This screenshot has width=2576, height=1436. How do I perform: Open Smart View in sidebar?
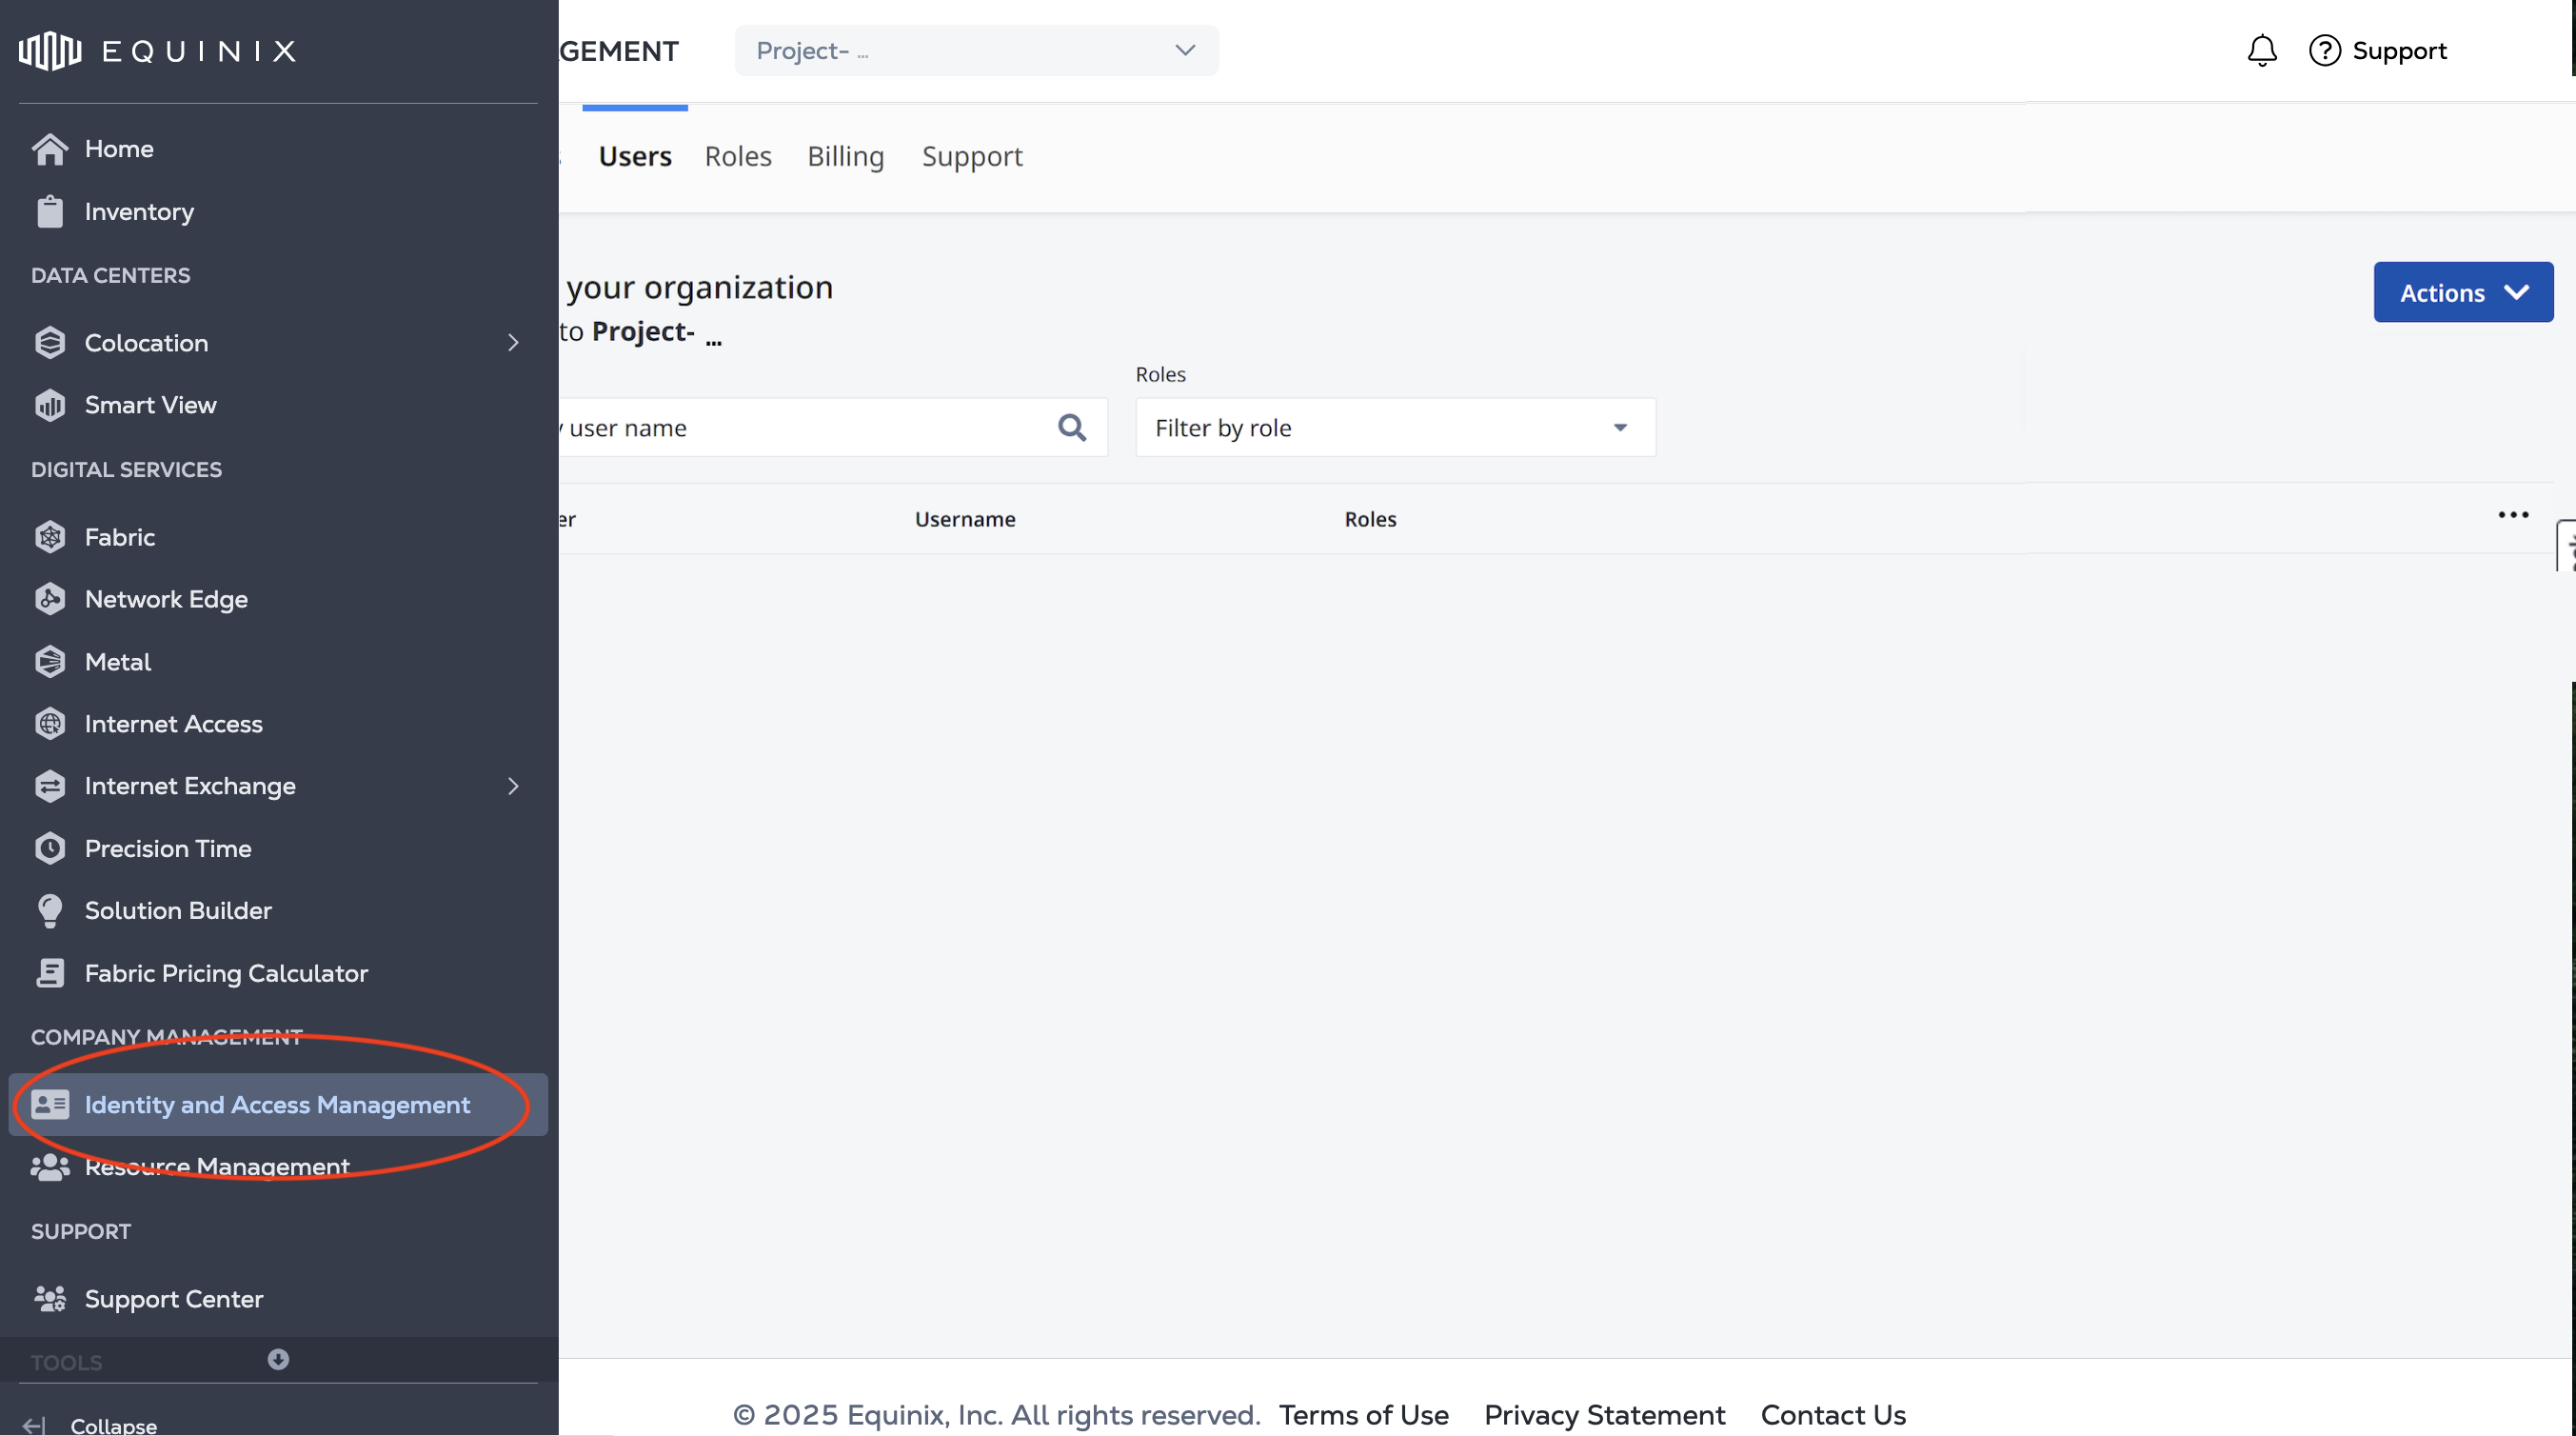coord(278,405)
